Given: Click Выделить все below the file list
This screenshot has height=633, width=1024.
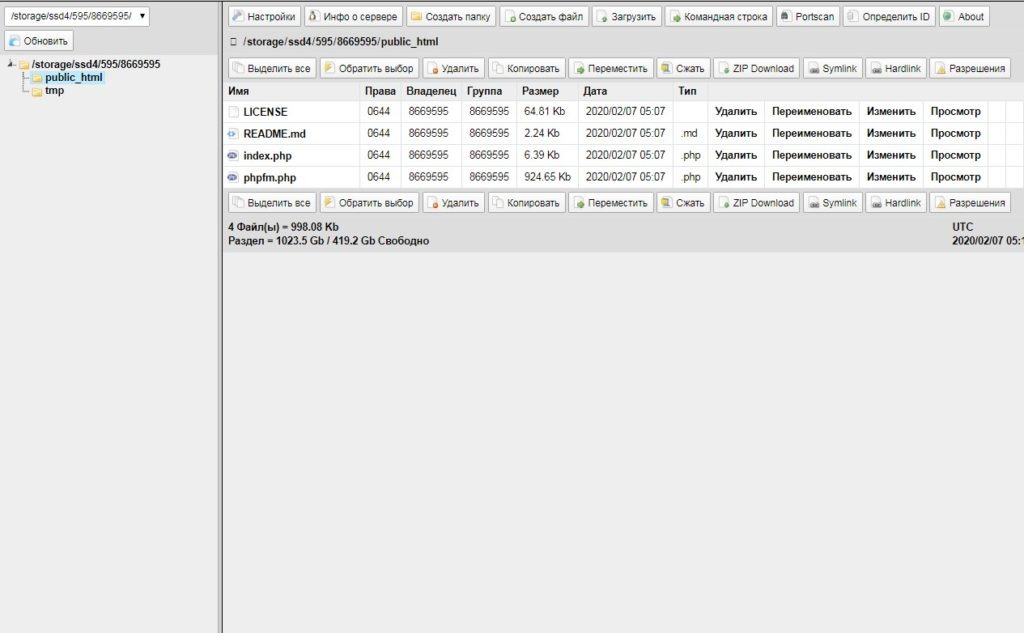Looking at the screenshot, I should tap(272, 203).
